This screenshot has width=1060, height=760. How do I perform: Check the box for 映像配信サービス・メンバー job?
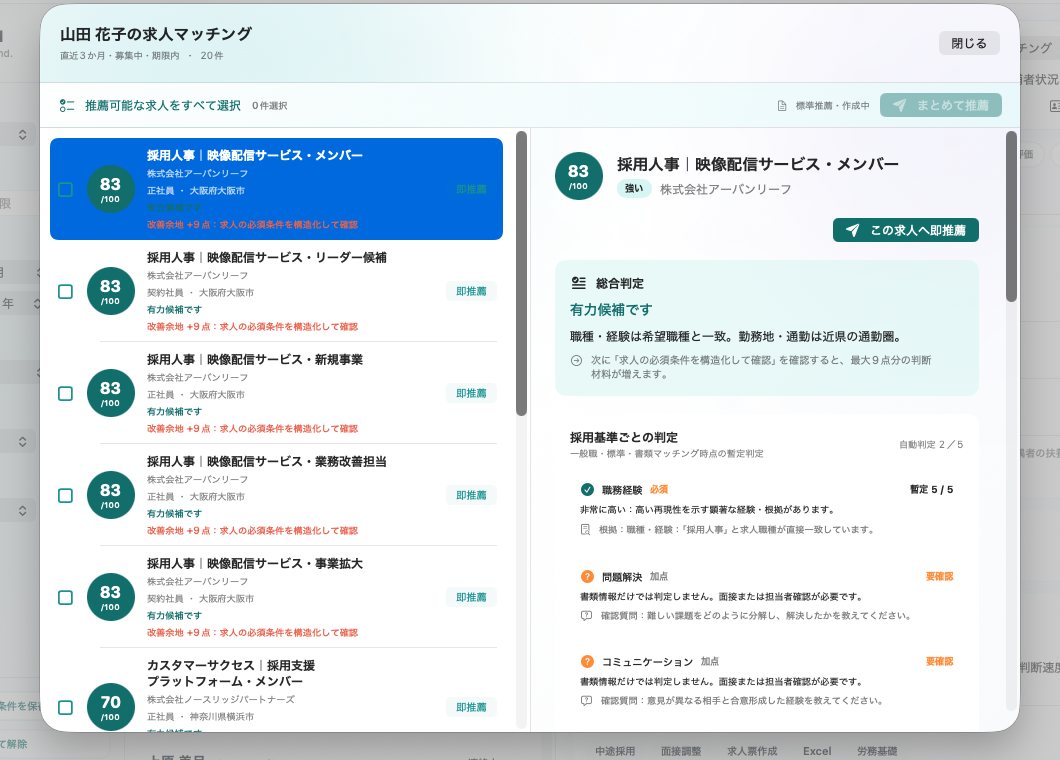pos(66,189)
